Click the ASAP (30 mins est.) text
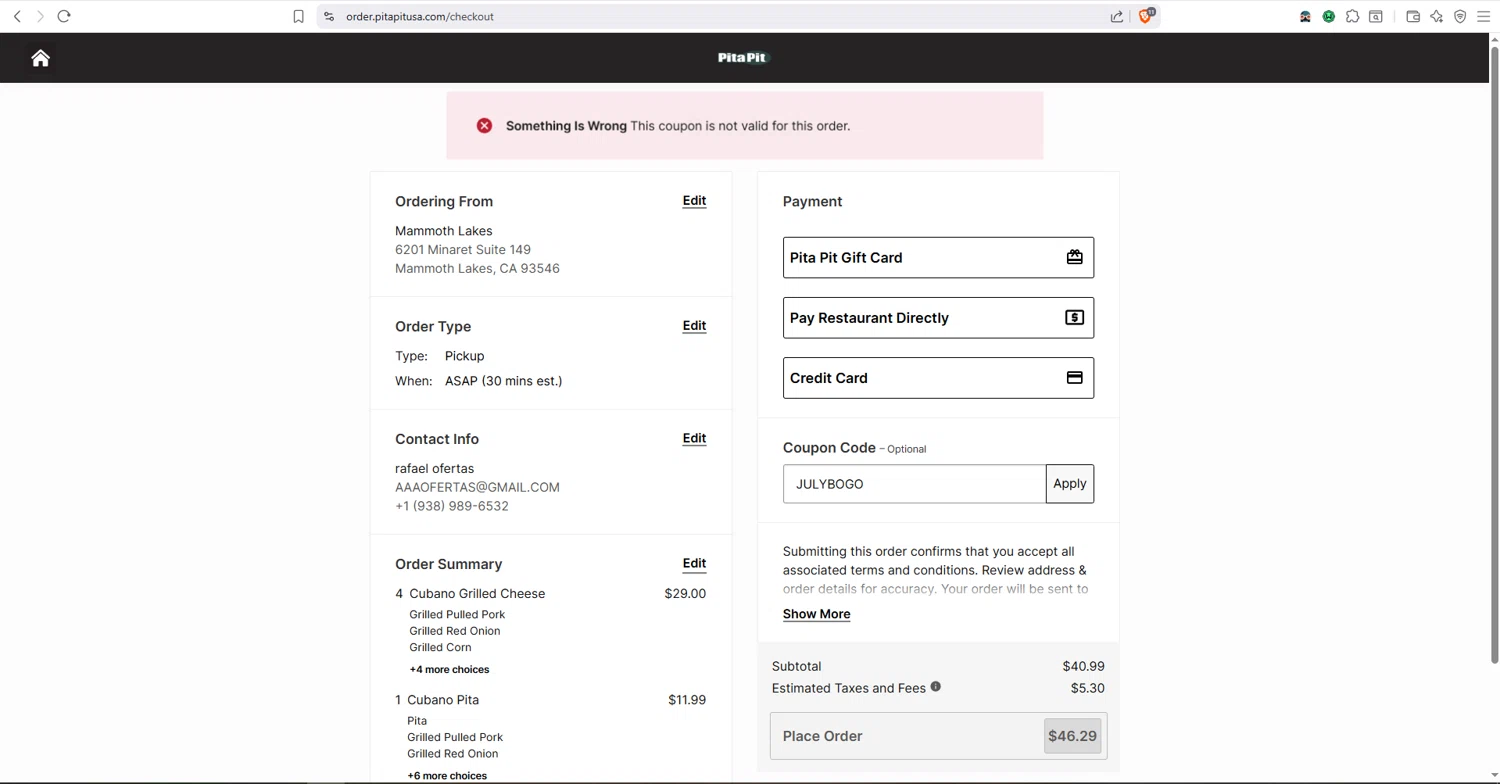This screenshot has width=1500, height=784. point(503,381)
